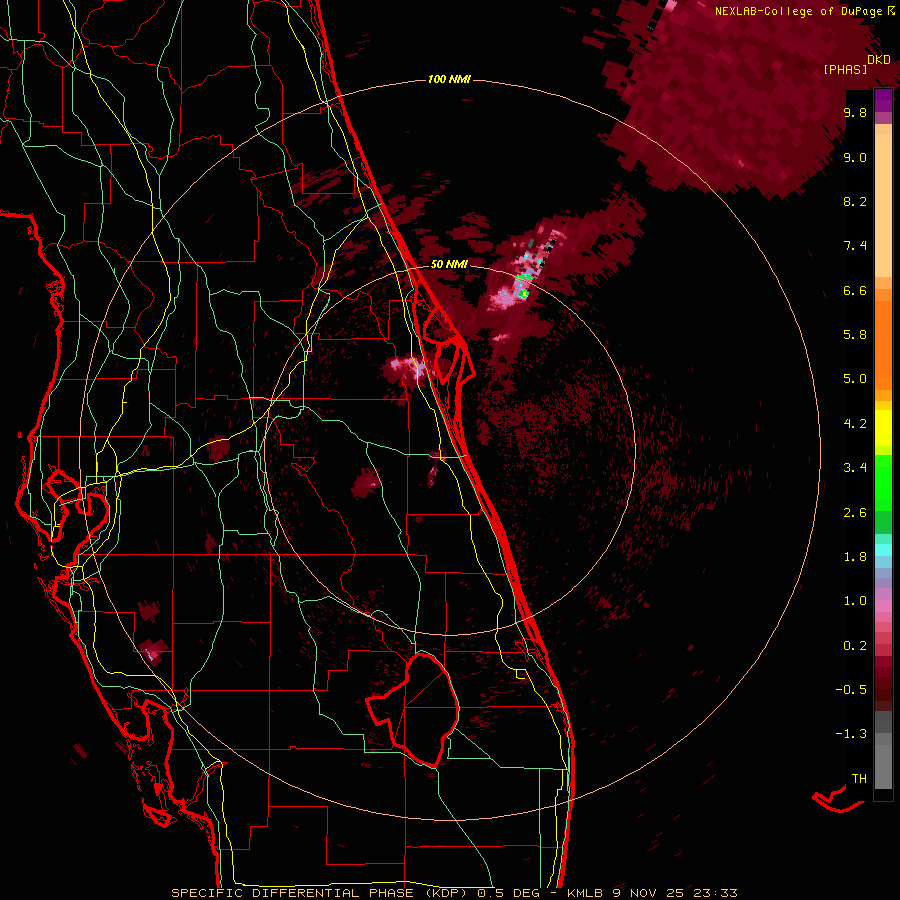Click the 6.6 scale value
Image resolution: width=900 pixels, height=900 pixels.
pos(855,290)
